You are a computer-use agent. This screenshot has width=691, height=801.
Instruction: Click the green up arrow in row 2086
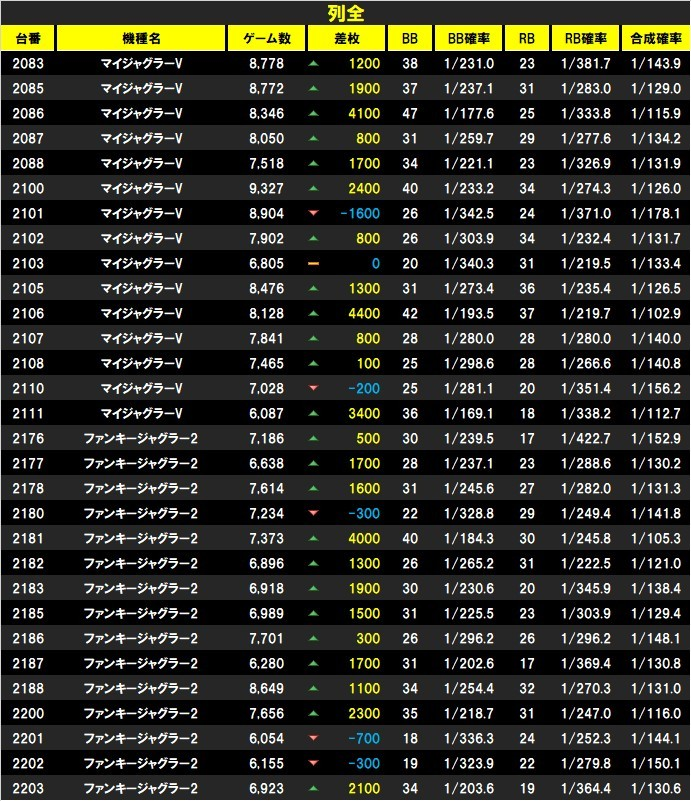pos(314,113)
